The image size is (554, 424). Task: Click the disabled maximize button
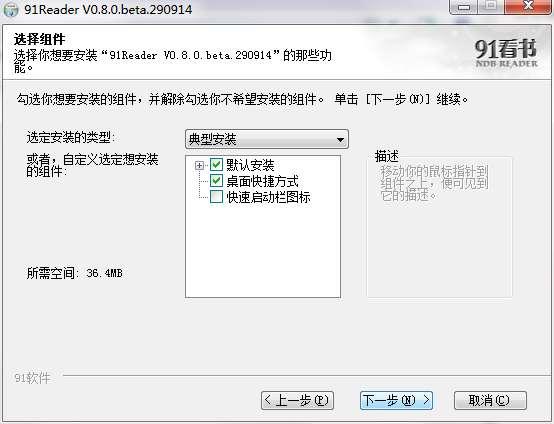[491, 7]
